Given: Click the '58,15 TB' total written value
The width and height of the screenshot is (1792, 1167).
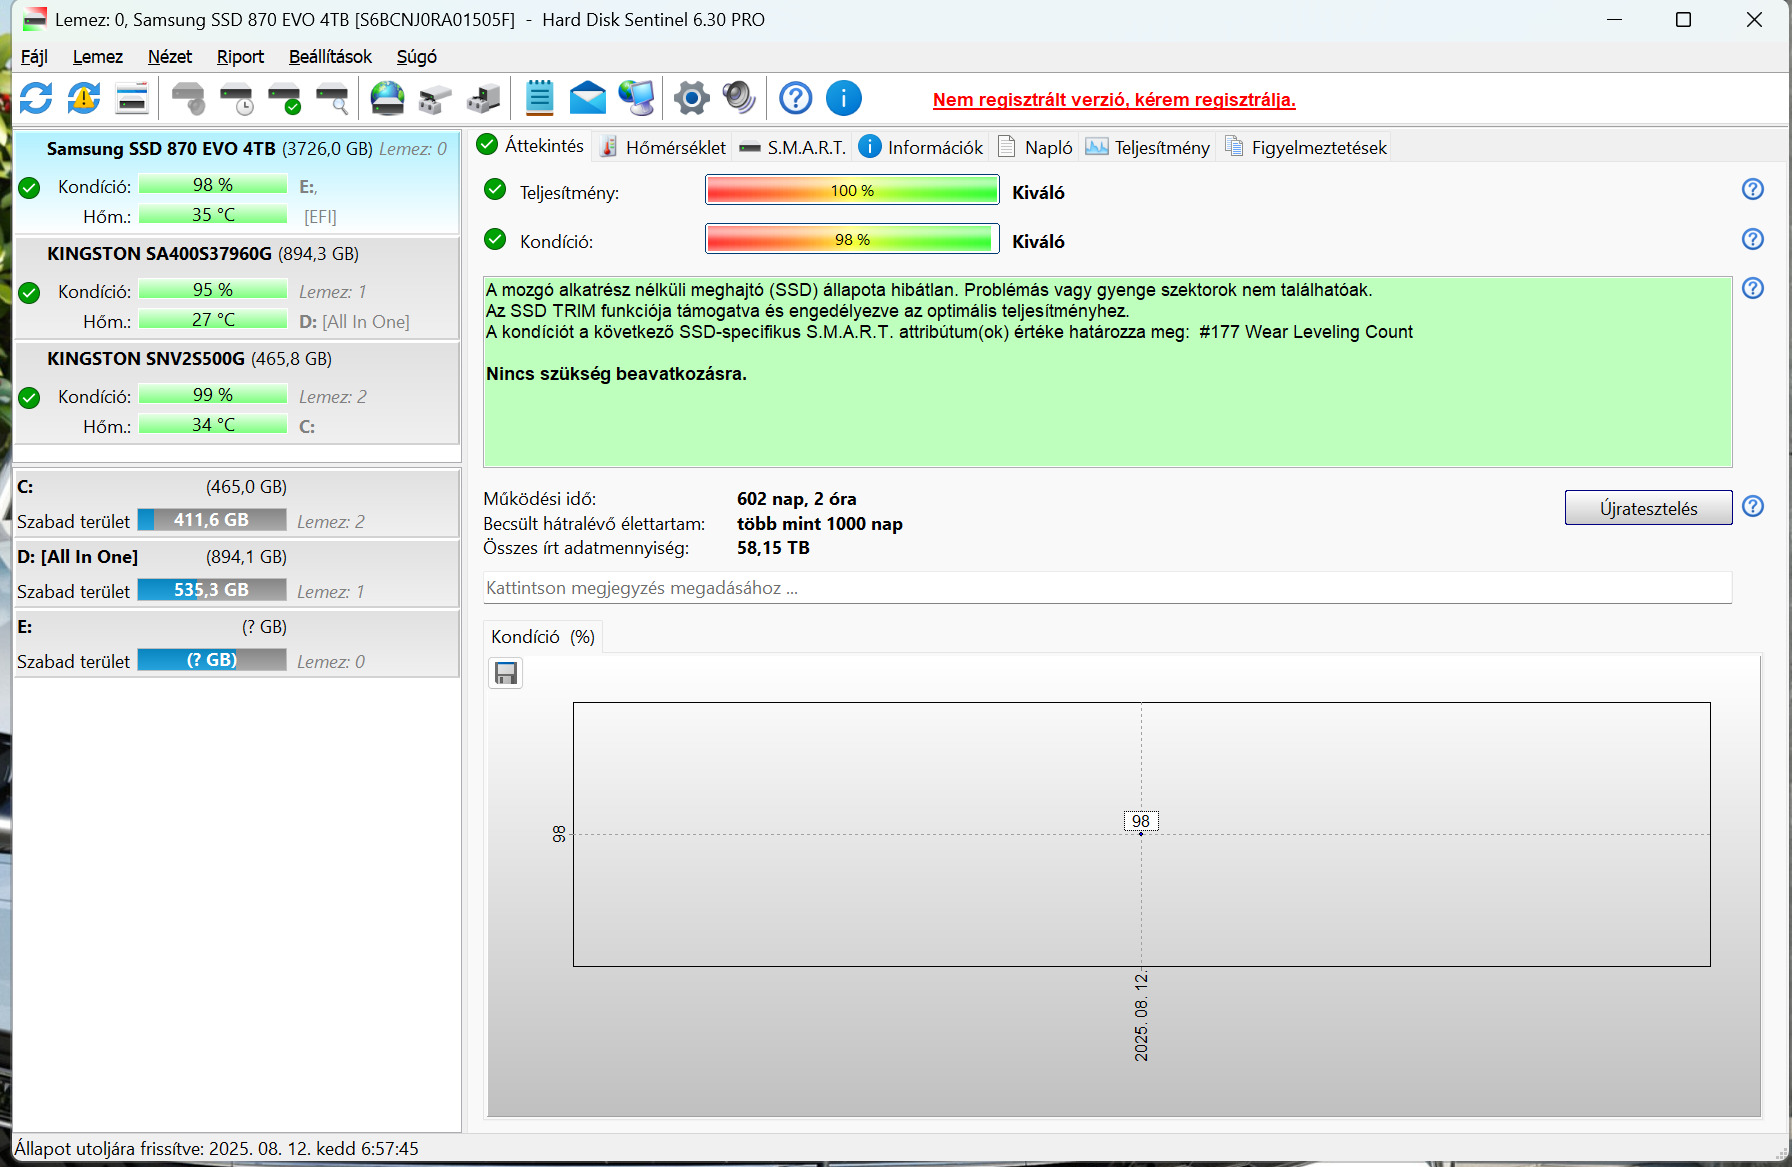Looking at the screenshot, I should 773,548.
